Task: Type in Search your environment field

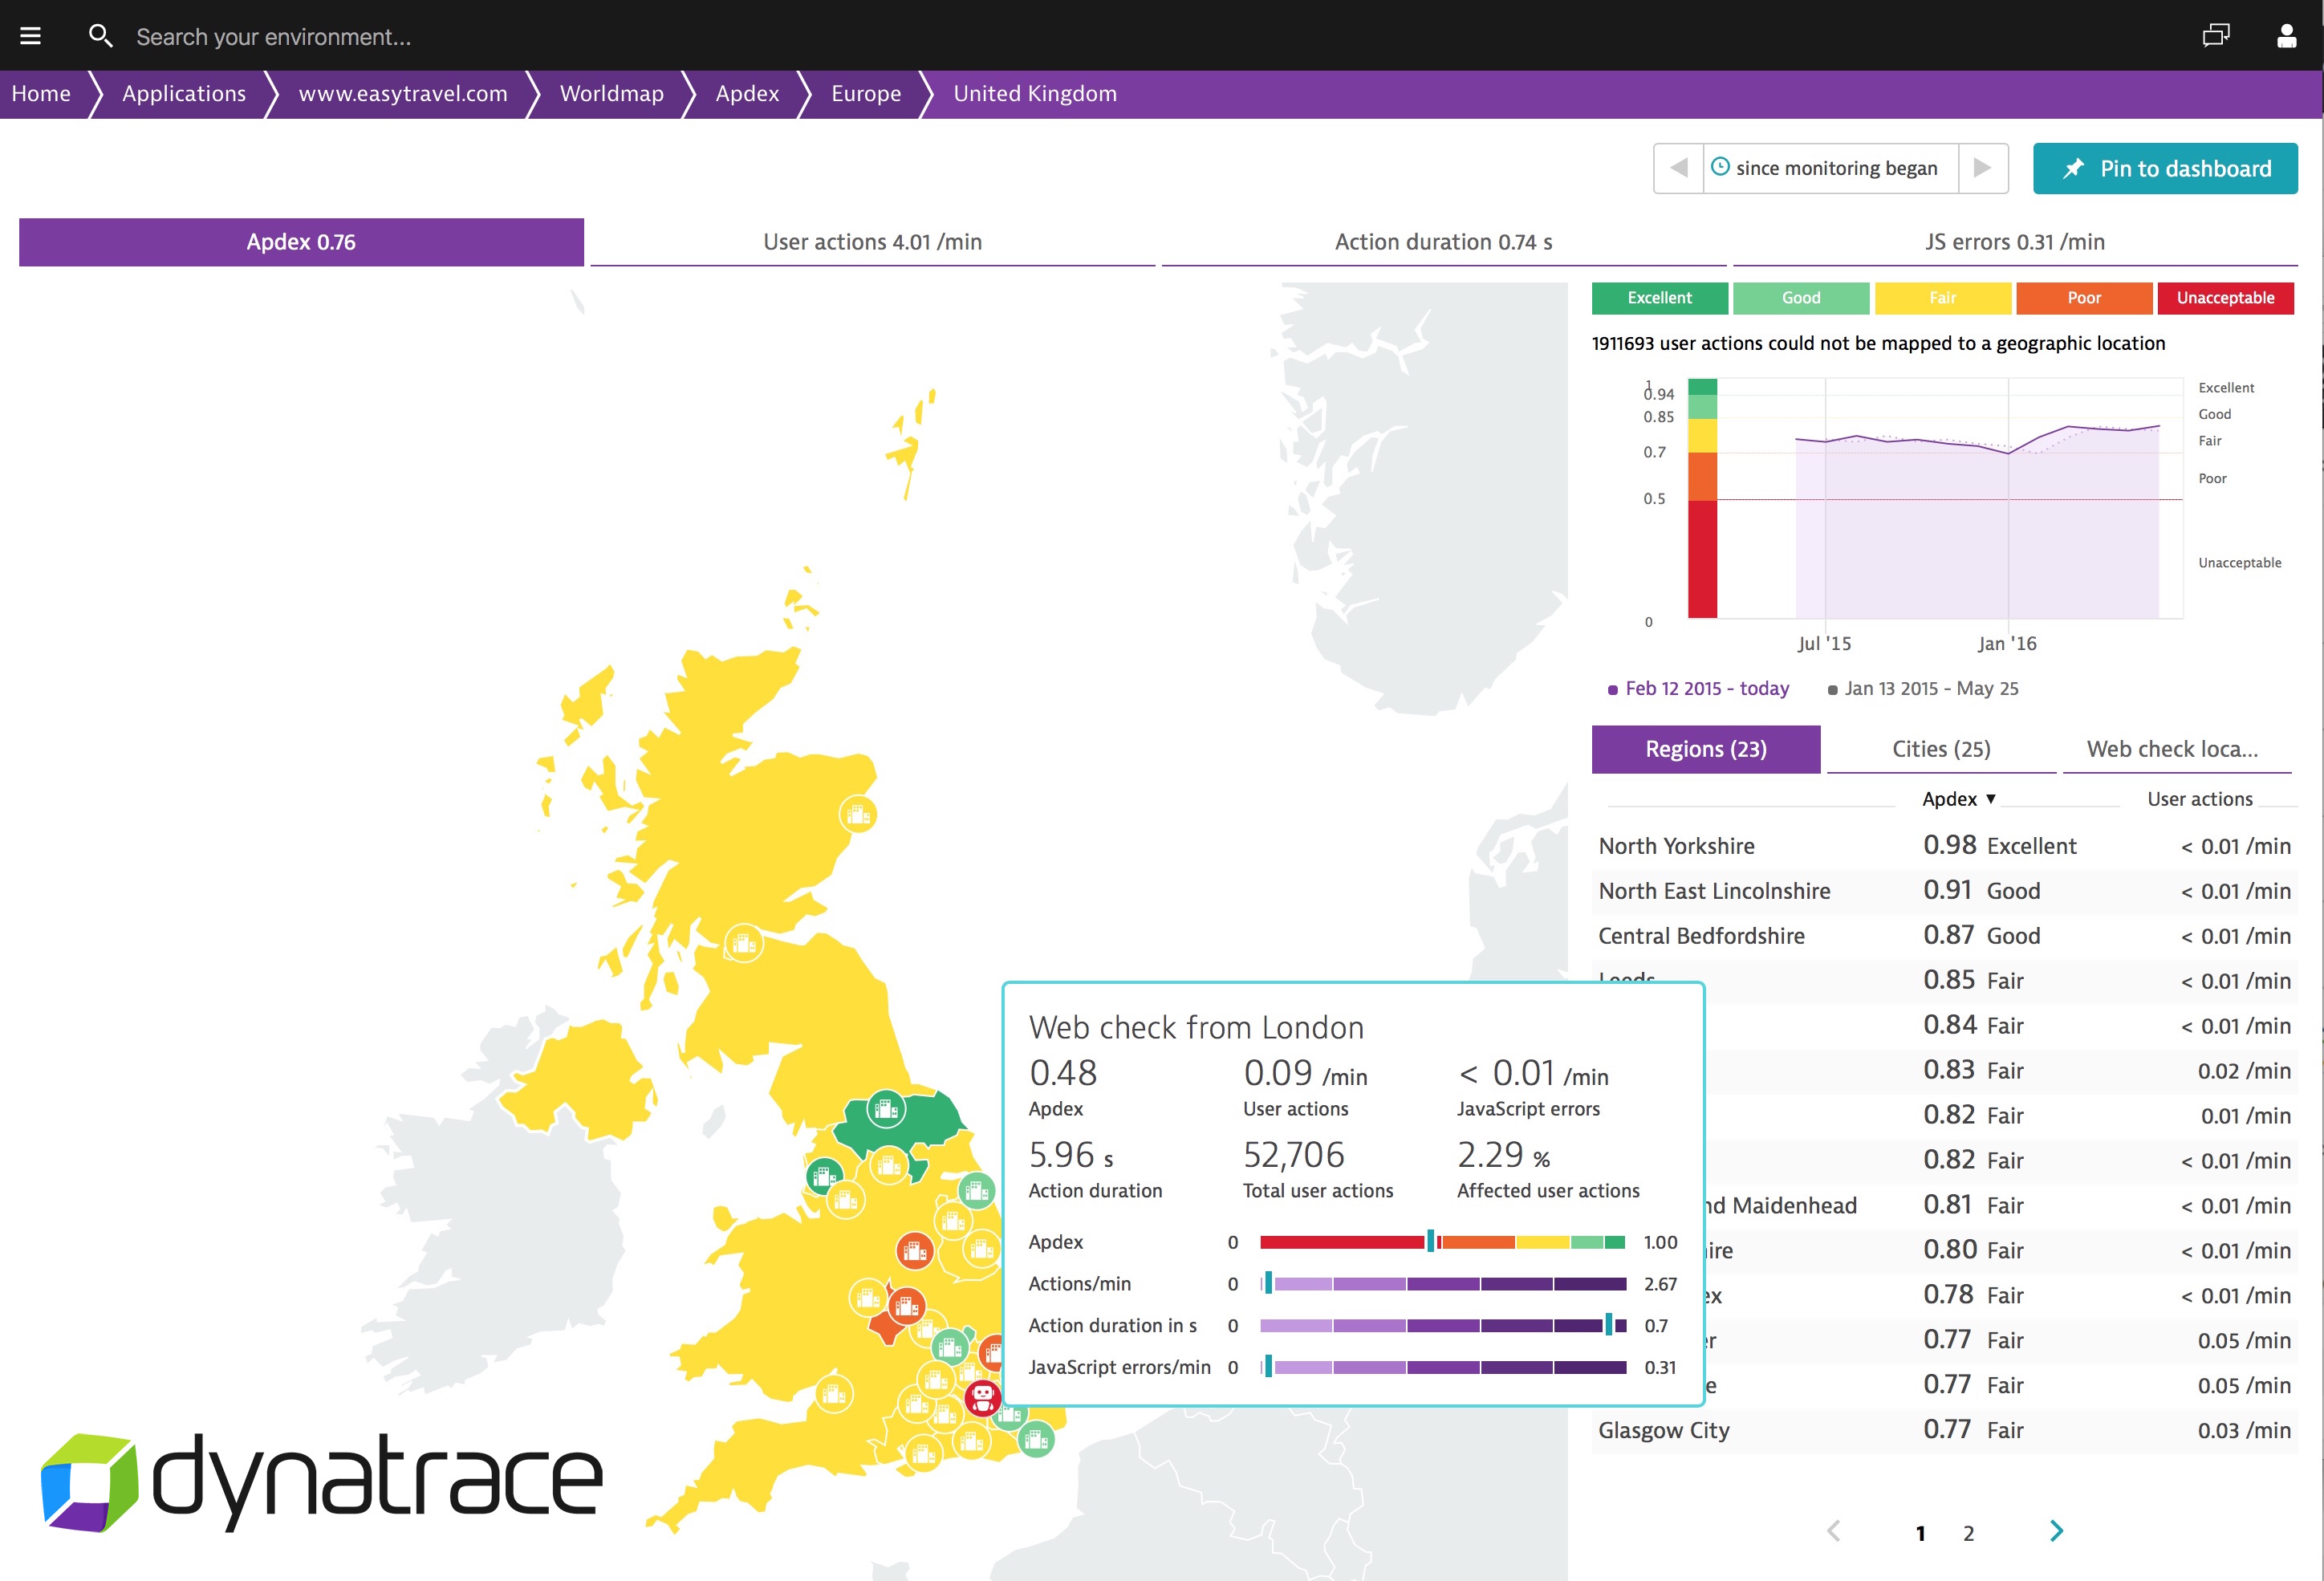Action: (274, 37)
